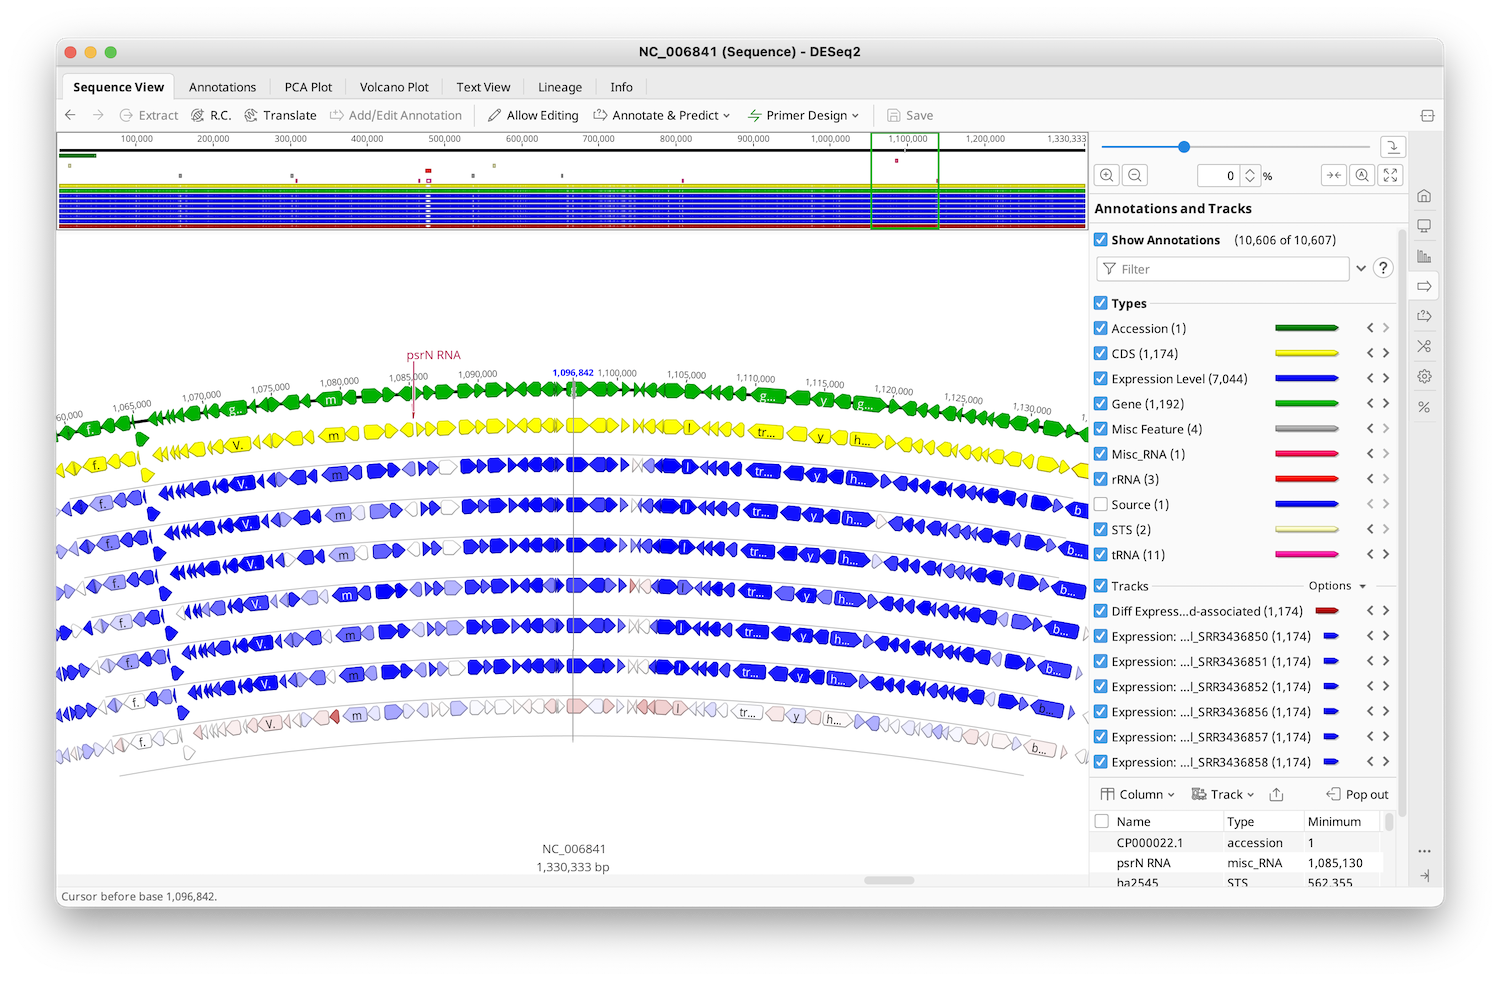Click the zoom level slider handle
1500x981 pixels.
click(x=1184, y=147)
